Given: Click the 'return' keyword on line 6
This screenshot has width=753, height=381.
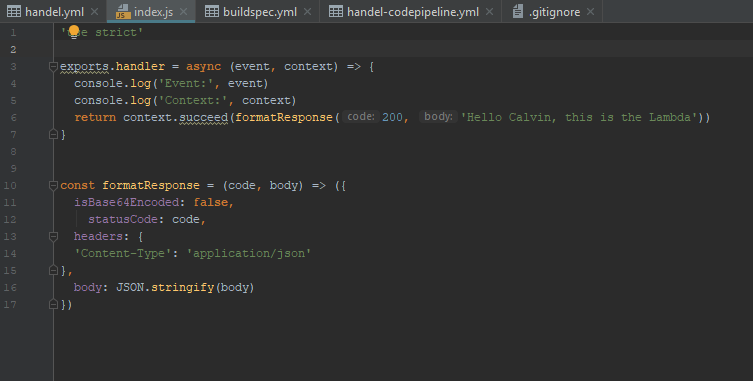Looking at the screenshot, I should pos(95,117).
